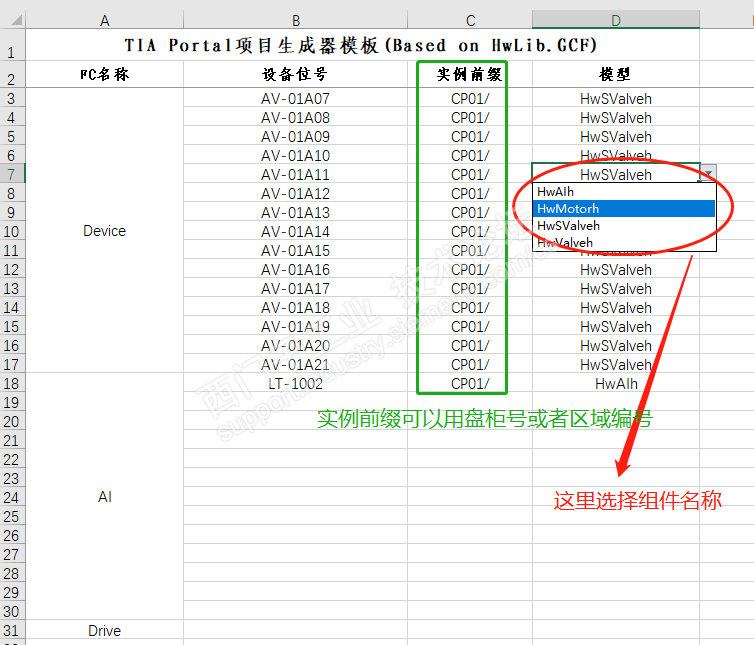Click cell LT-1002
This screenshot has width=754, height=645.
pos(295,383)
